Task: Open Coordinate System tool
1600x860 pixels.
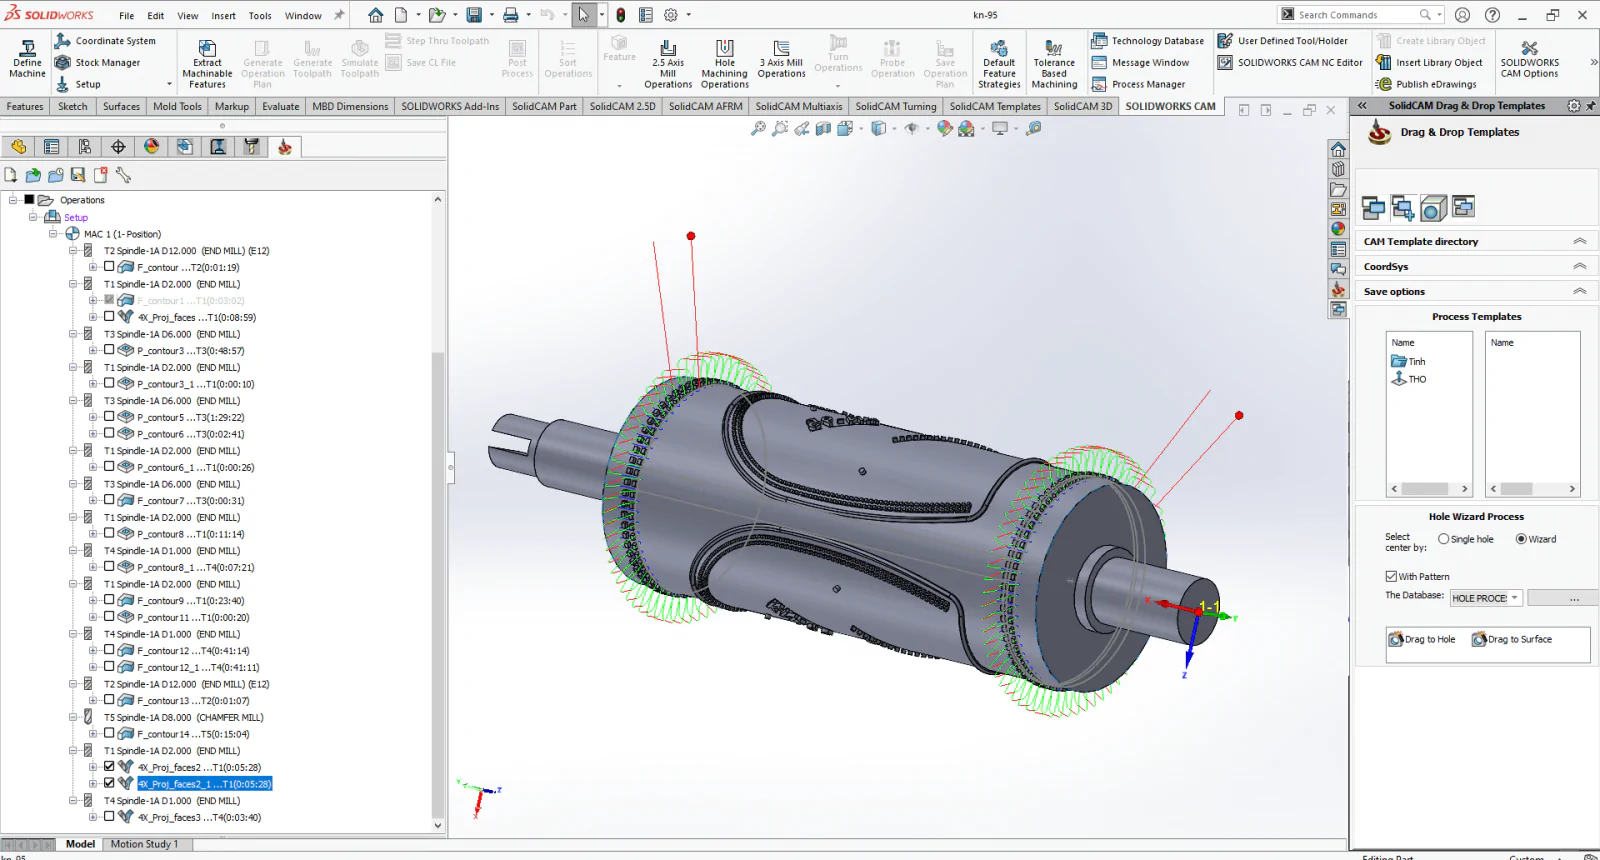Action: [105, 41]
